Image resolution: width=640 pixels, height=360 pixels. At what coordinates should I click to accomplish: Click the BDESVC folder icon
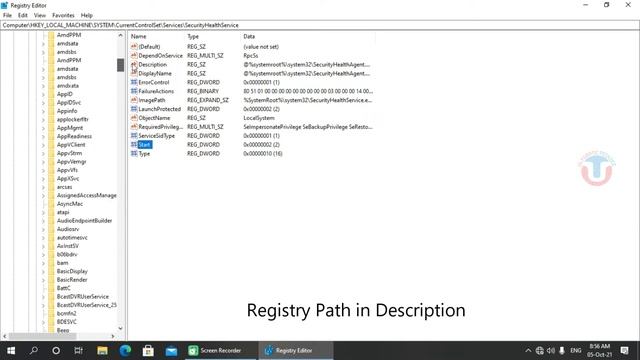pos(51,322)
